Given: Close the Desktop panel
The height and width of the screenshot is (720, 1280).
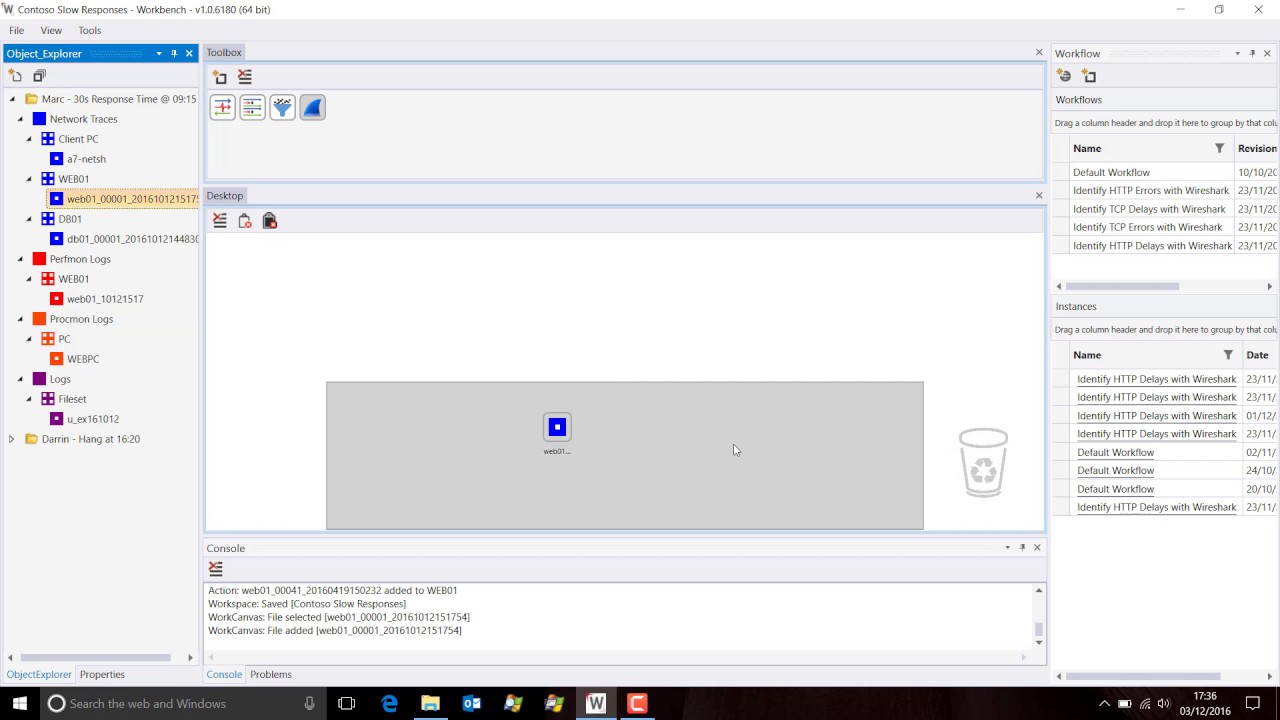Looking at the screenshot, I should [1039, 195].
